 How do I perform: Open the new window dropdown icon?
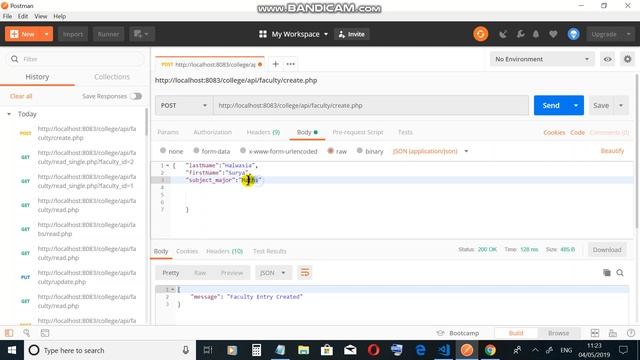pos(142,34)
